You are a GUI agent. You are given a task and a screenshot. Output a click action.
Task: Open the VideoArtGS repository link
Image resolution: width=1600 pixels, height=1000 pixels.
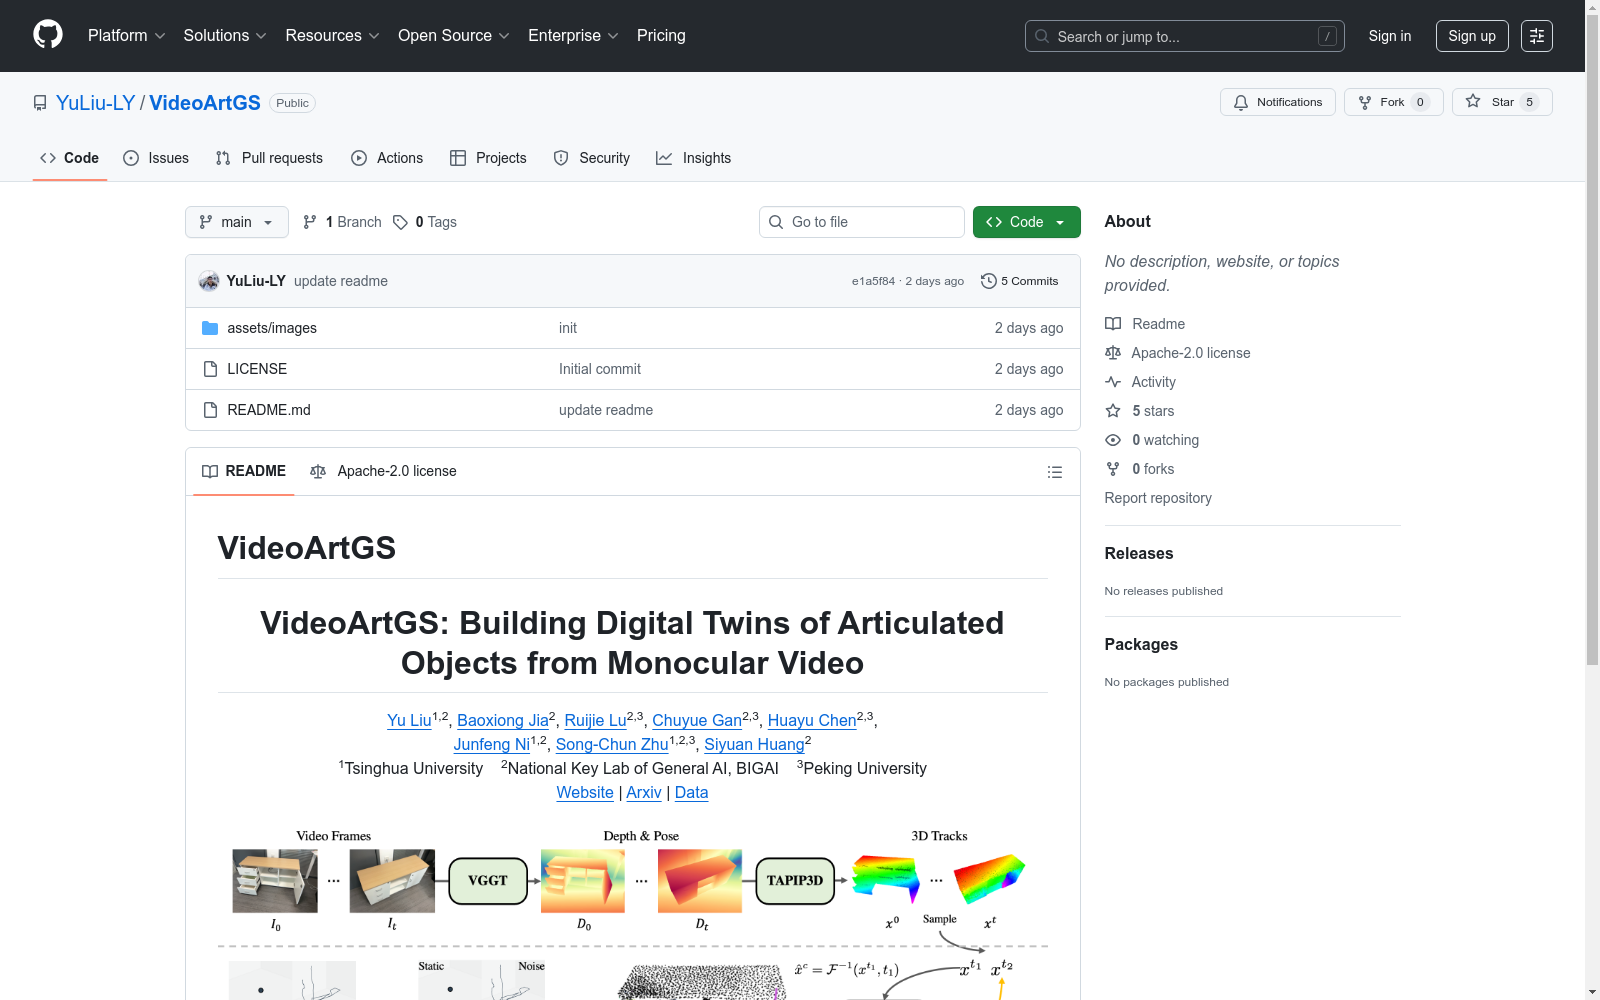point(205,103)
